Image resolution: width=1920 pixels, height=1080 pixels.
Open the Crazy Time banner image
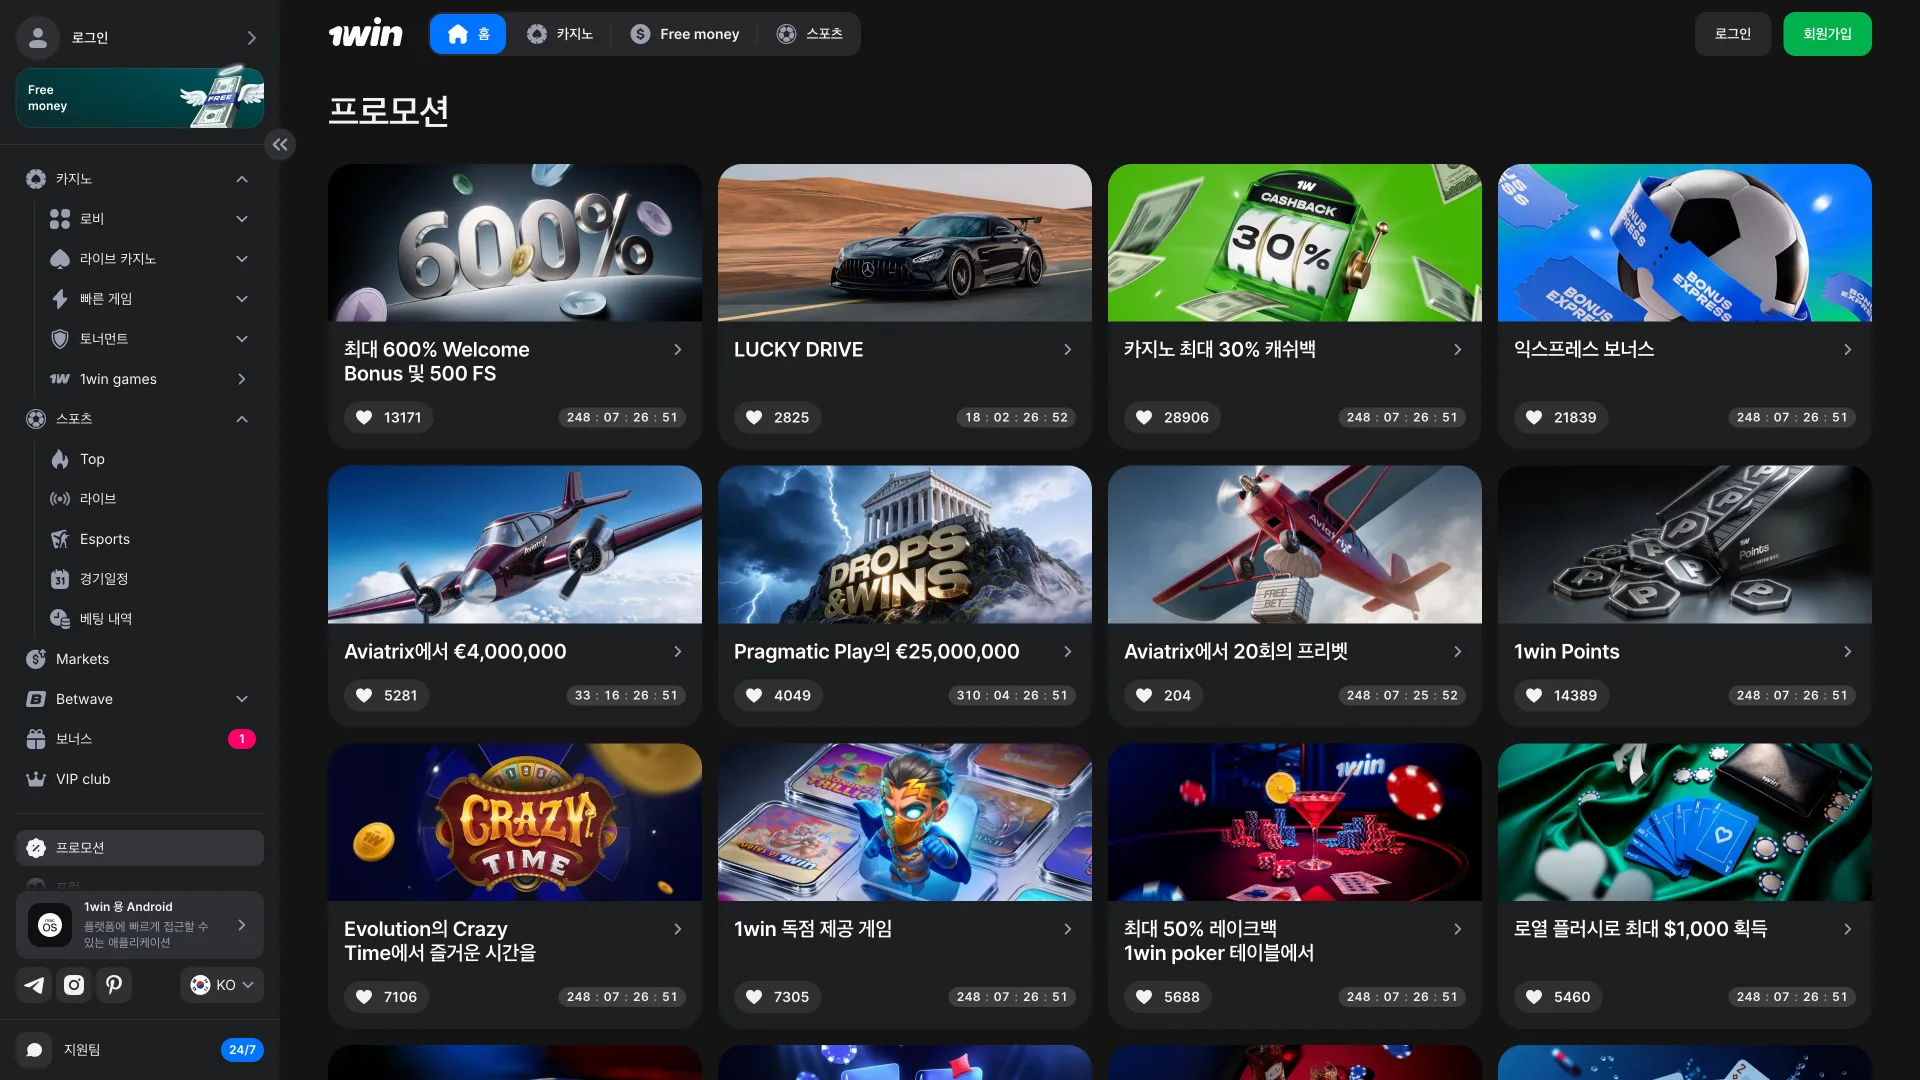click(x=515, y=822)
